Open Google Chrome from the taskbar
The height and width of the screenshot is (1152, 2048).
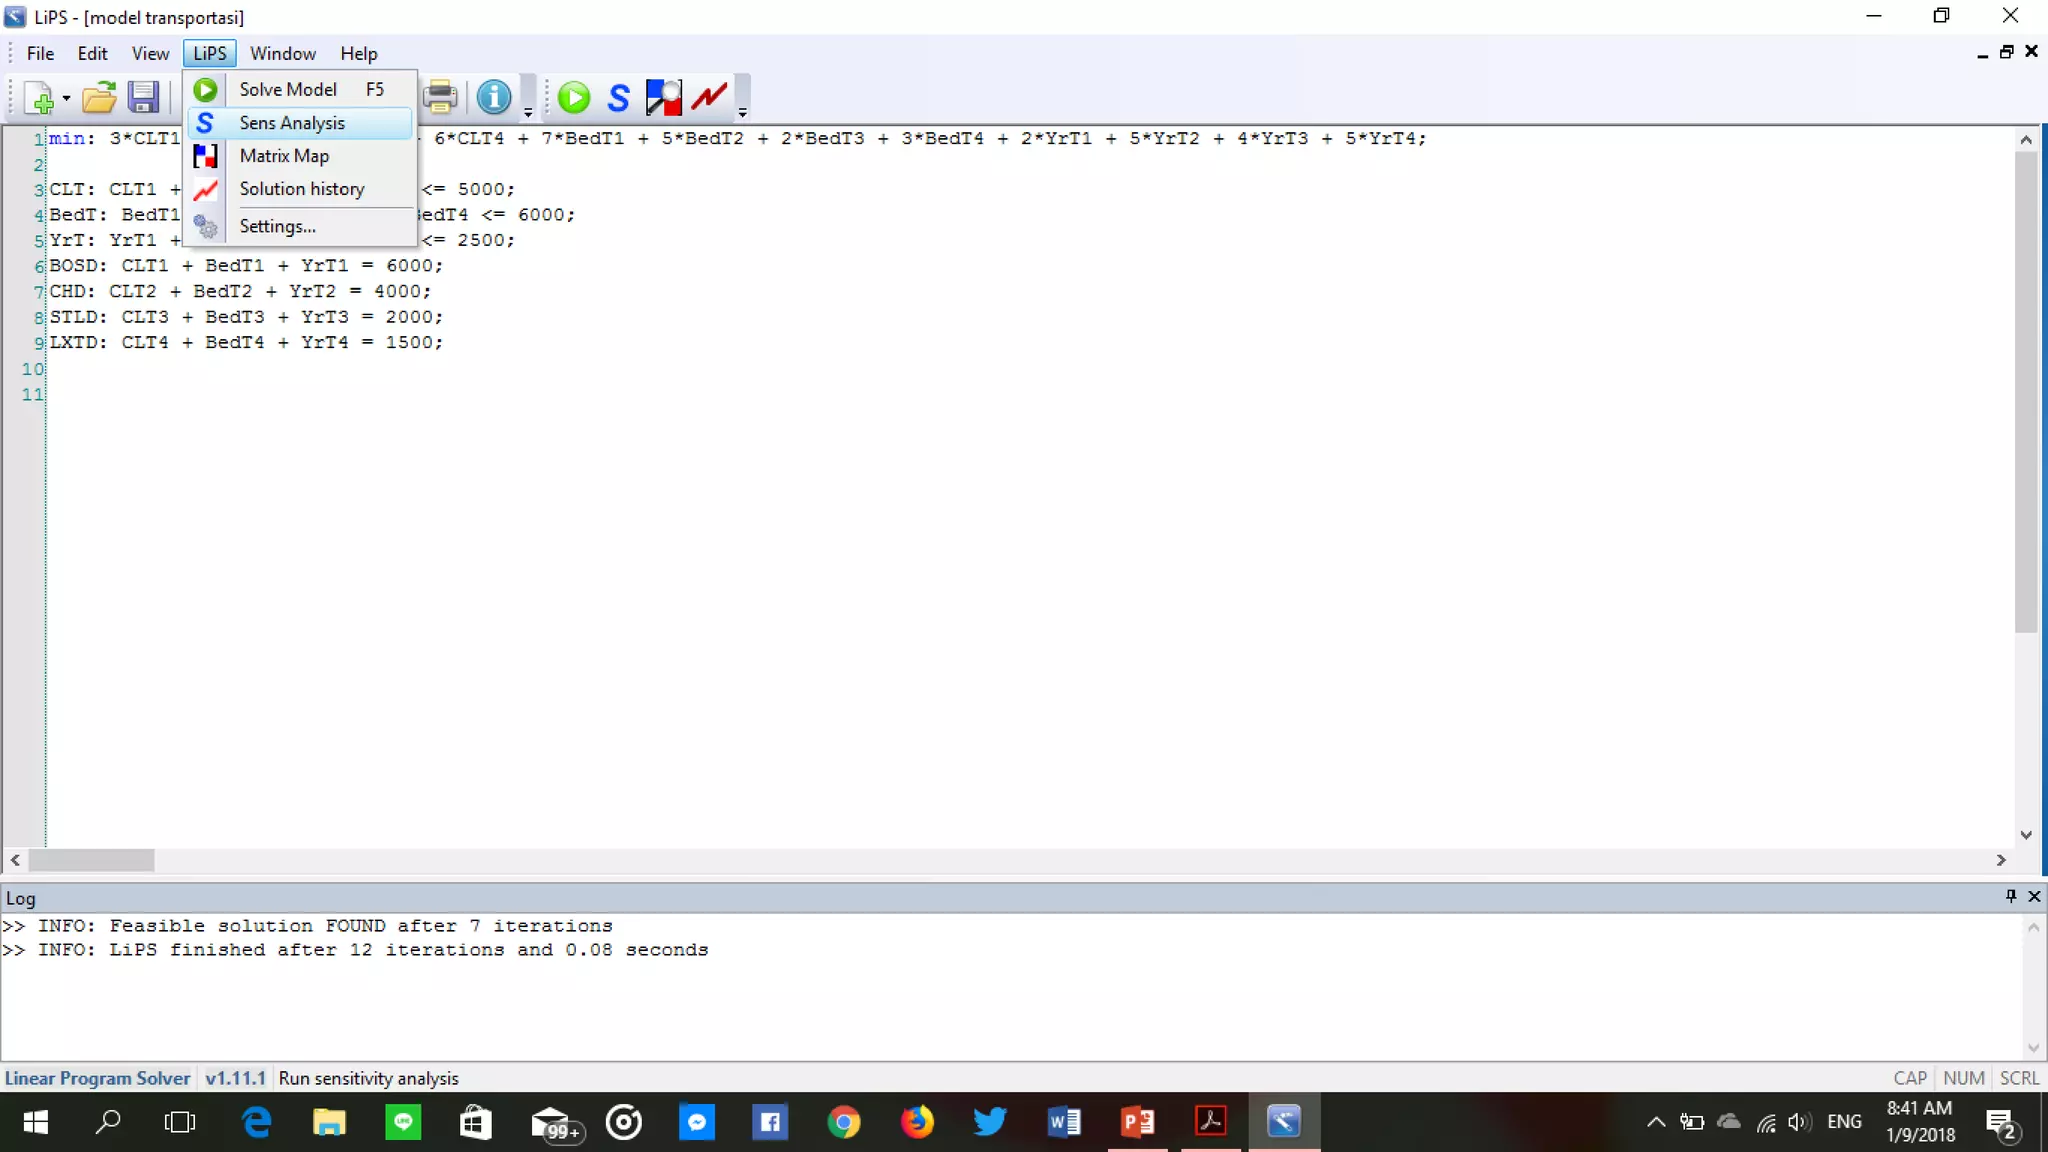click(843, 1122)
